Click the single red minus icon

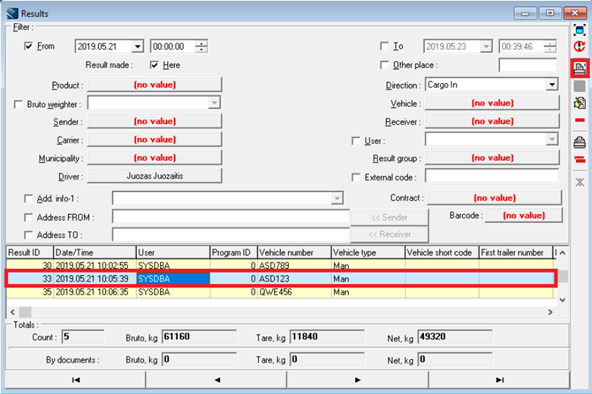580,120
